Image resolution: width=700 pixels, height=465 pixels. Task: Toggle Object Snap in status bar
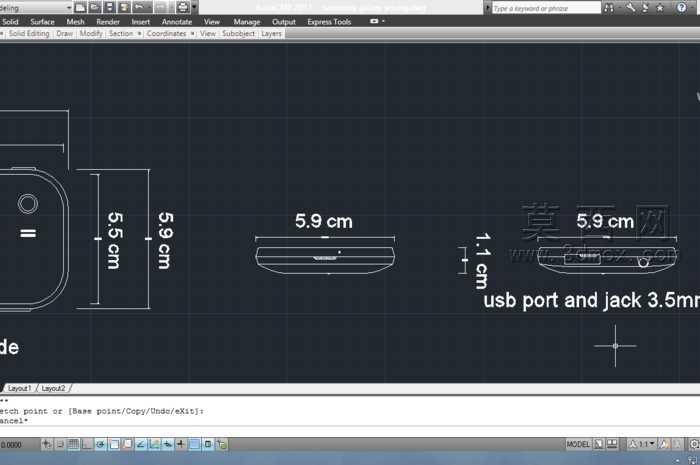[x=114, y=444]
